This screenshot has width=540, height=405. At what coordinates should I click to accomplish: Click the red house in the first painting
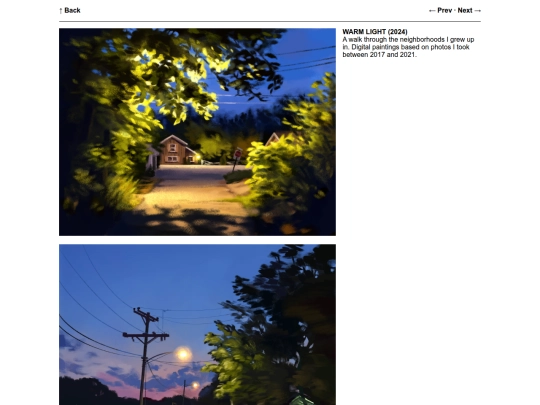pos(176,150)
